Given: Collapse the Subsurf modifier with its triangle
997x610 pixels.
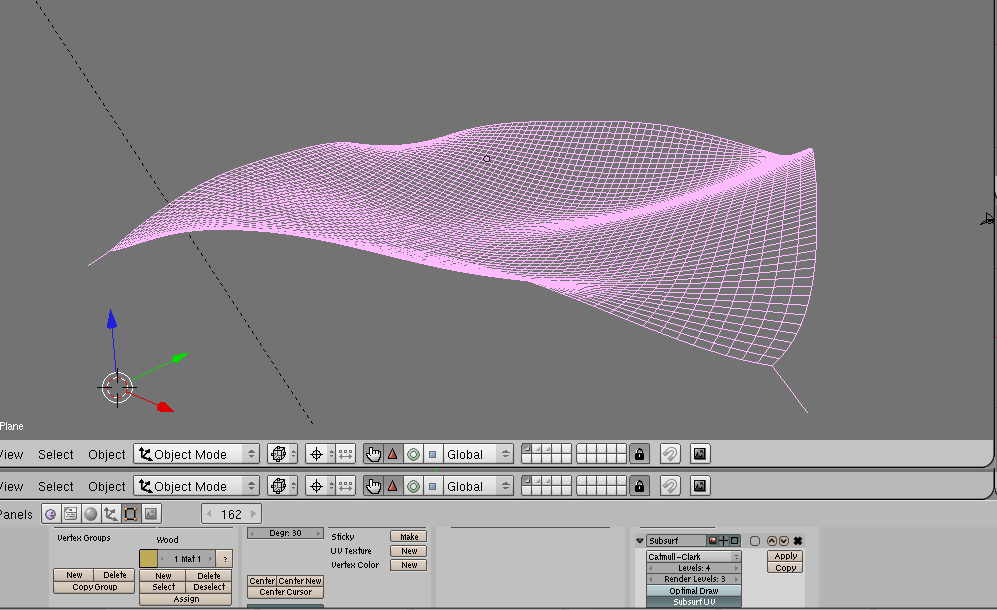Looking at the screenshot, I should click(640, 541).
